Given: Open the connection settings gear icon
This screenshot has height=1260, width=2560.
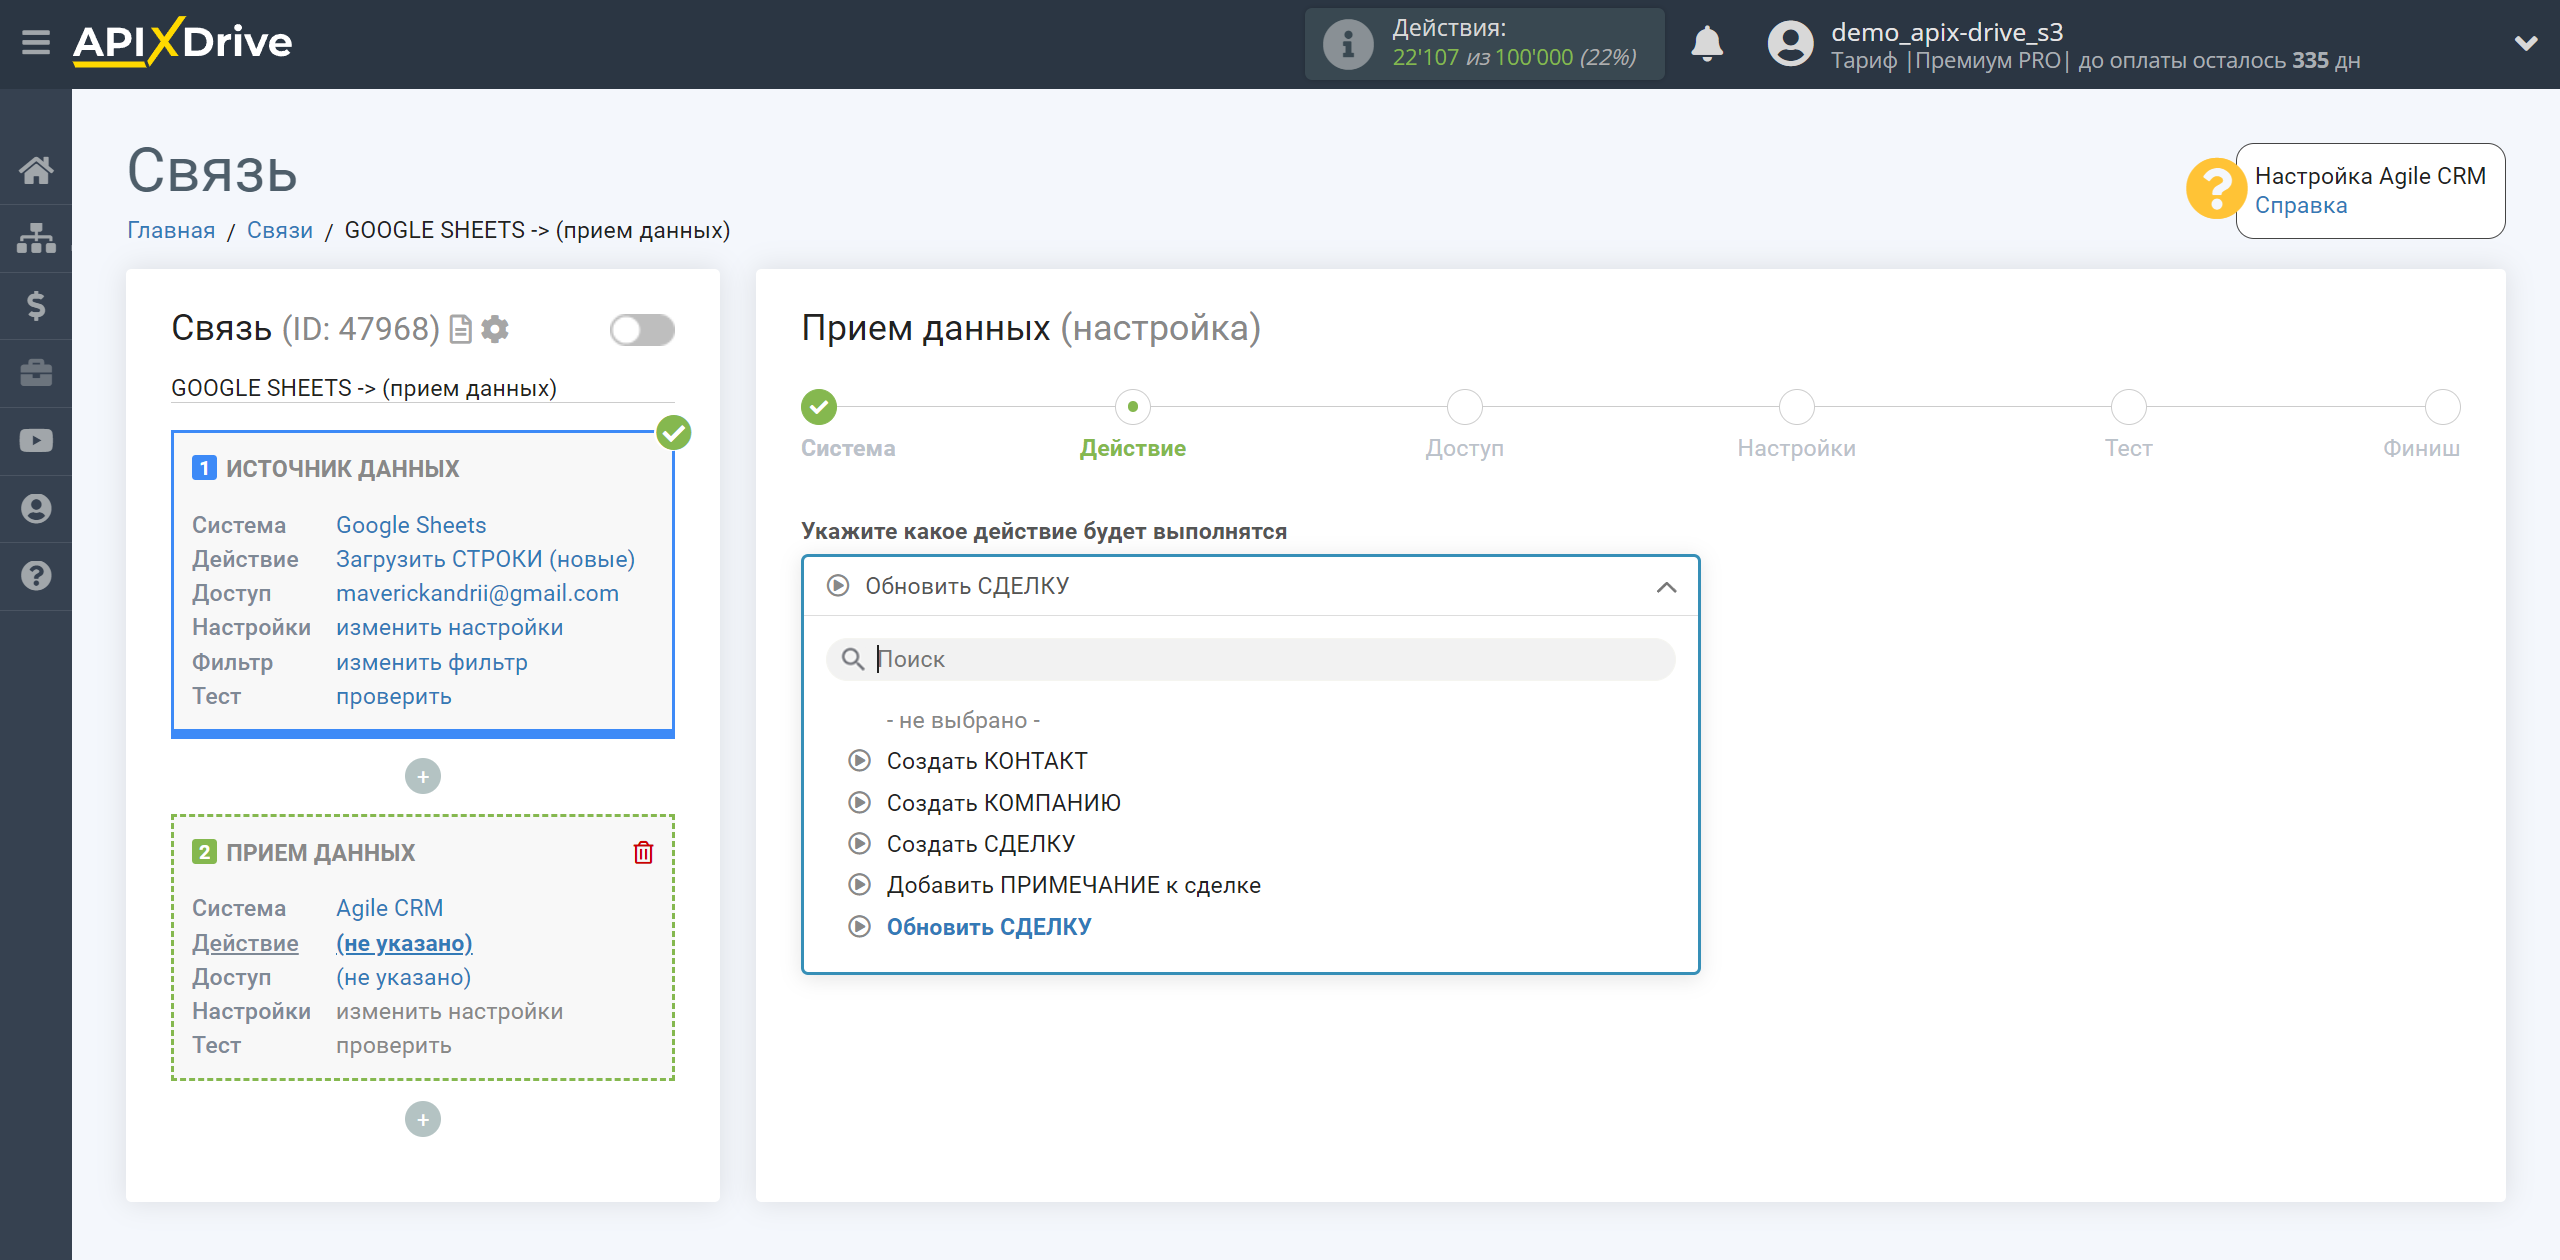Looking at the screenshot, I should (x=495, y=329).
